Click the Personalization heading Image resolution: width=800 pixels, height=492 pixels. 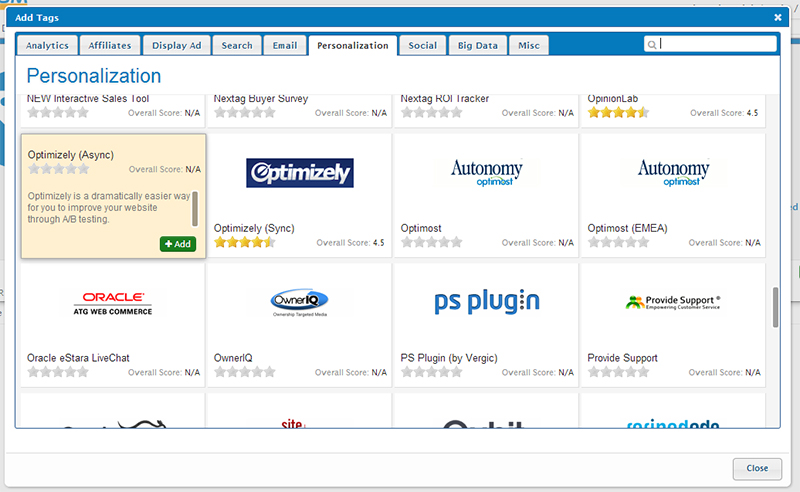point(94,76)
